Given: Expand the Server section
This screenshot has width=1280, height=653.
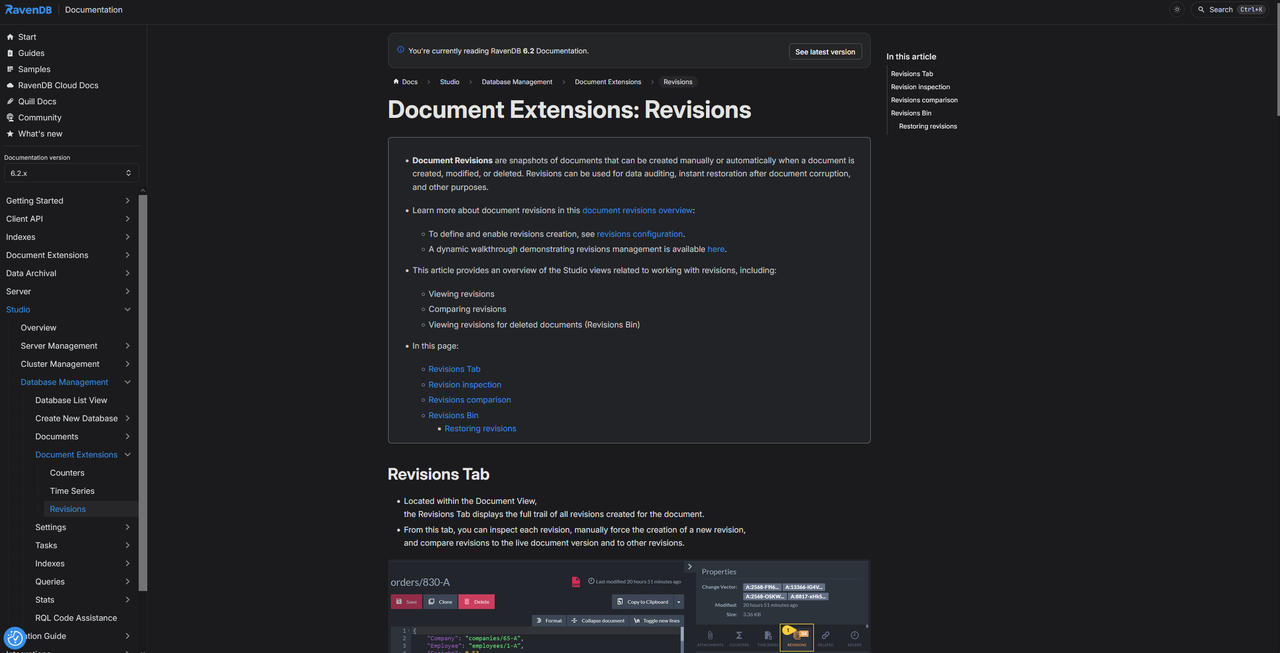Looking at the screenshot, I should pos(128,291).
